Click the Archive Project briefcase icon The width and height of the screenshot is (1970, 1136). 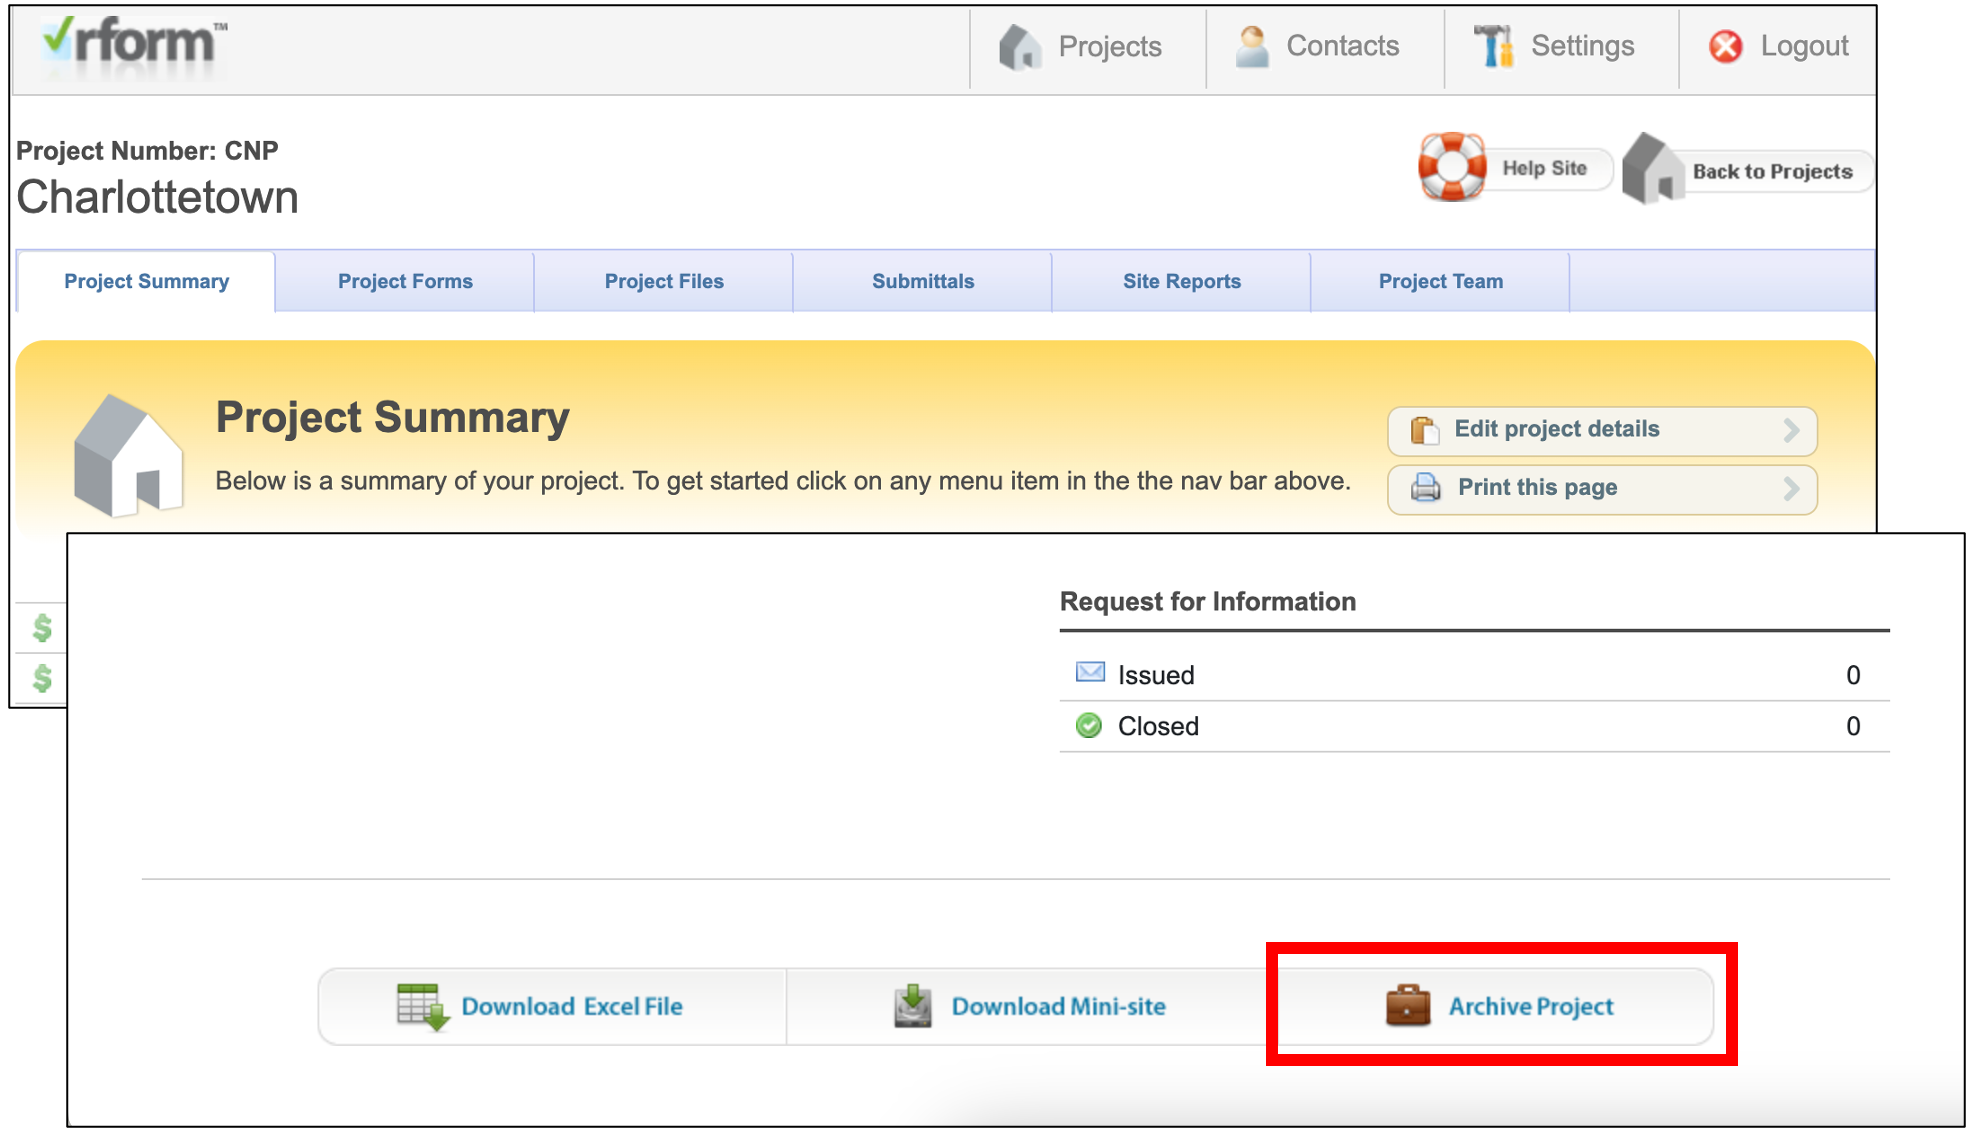coord(1407,1006)
